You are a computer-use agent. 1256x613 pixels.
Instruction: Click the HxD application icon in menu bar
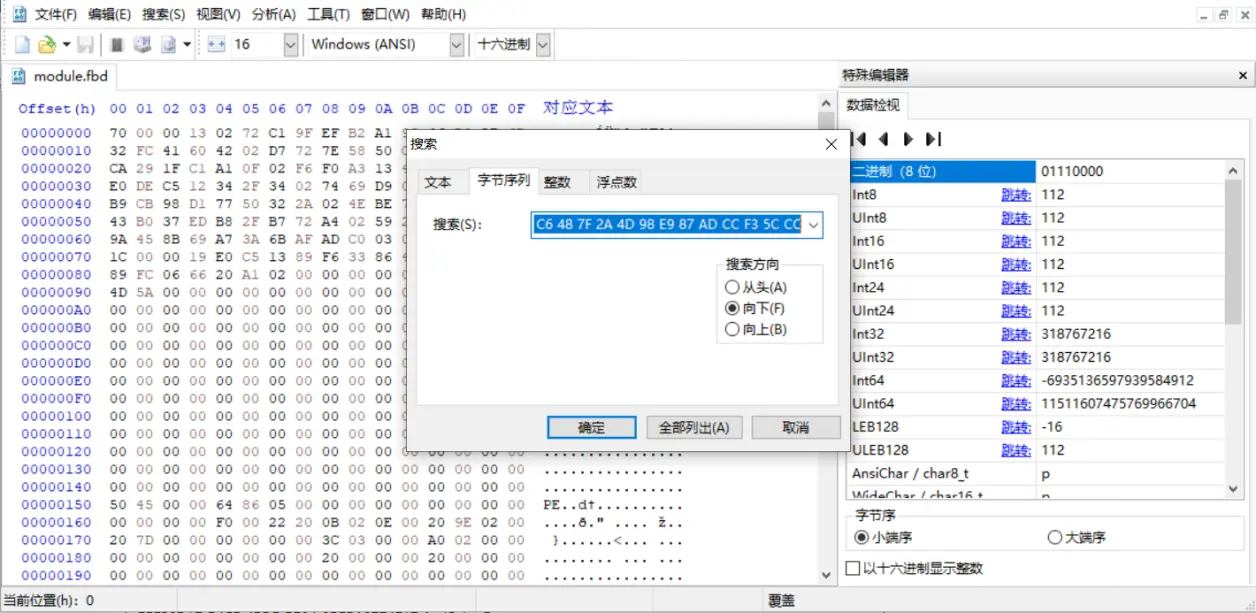click(x=19, y=14)
